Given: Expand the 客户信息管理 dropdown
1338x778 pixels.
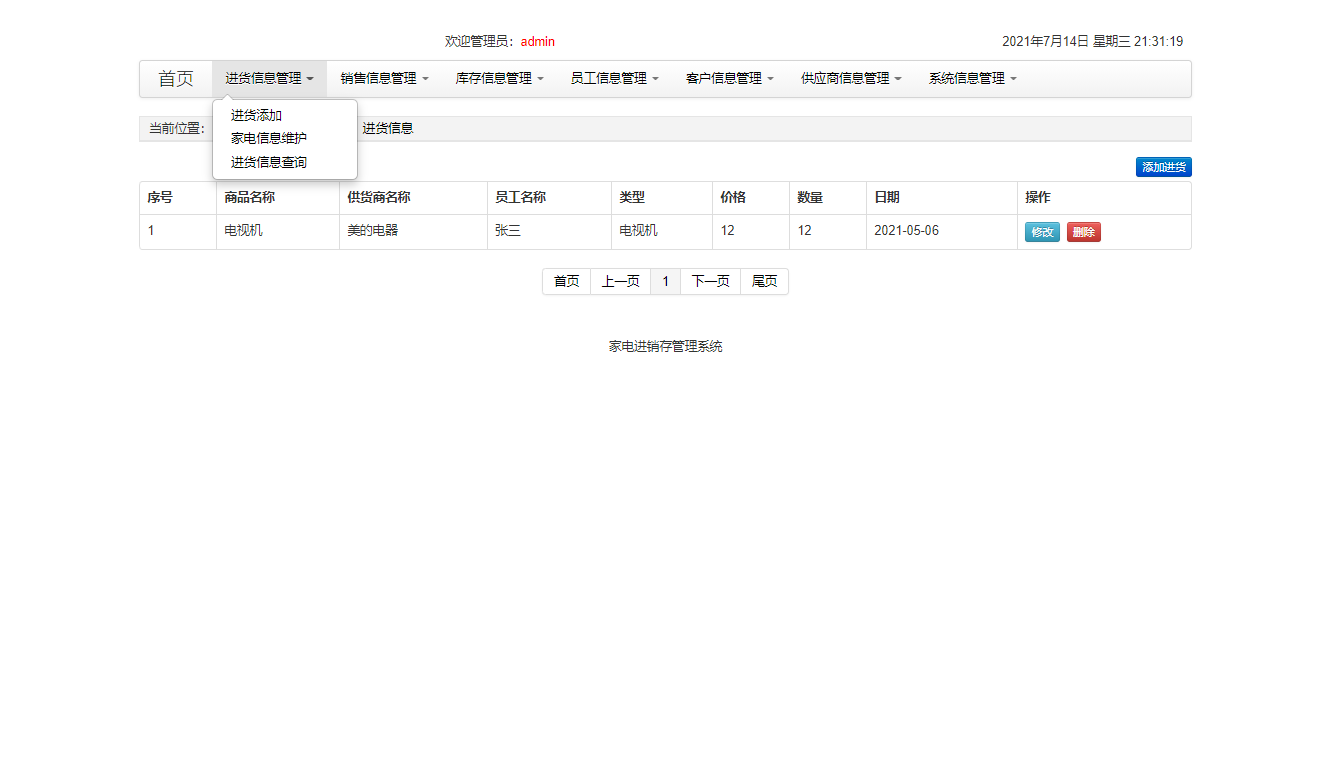Looking at the screenshot, I should click(729, 78).
